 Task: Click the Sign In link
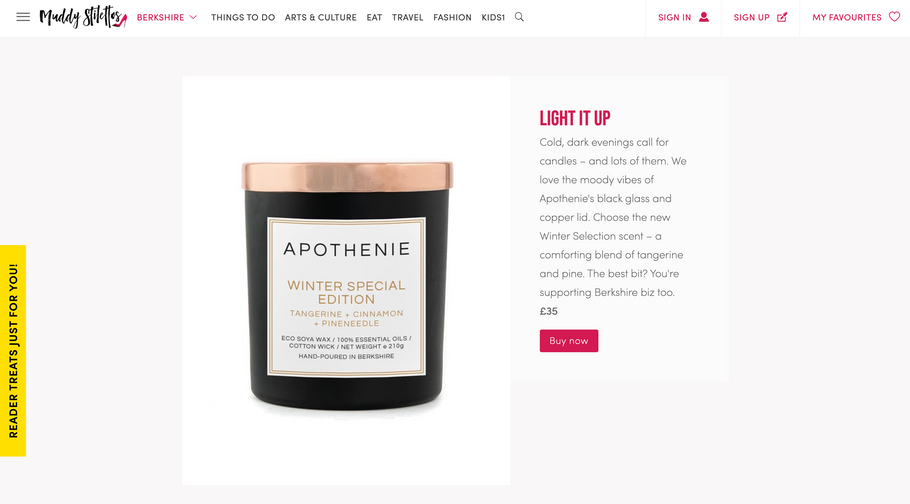point(674,17)
